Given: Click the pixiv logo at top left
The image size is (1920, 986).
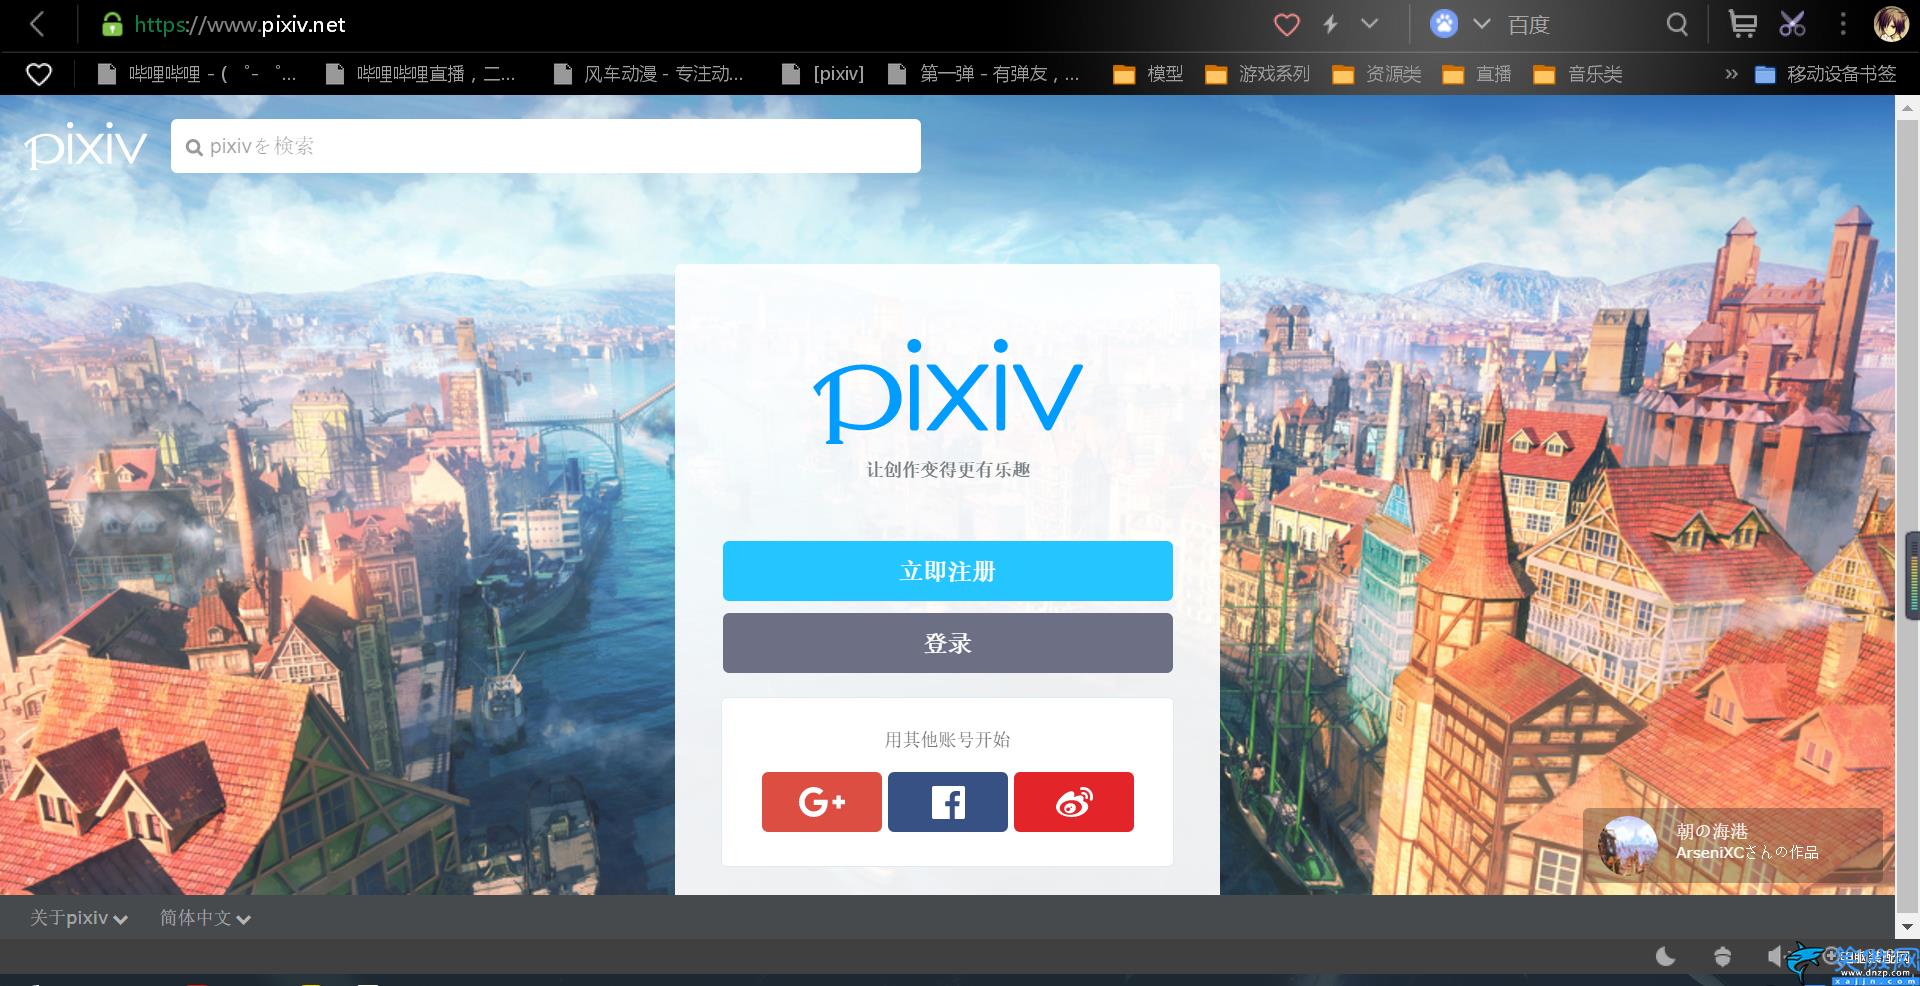Looking at the screenshot, I should (x=86, y=148).
